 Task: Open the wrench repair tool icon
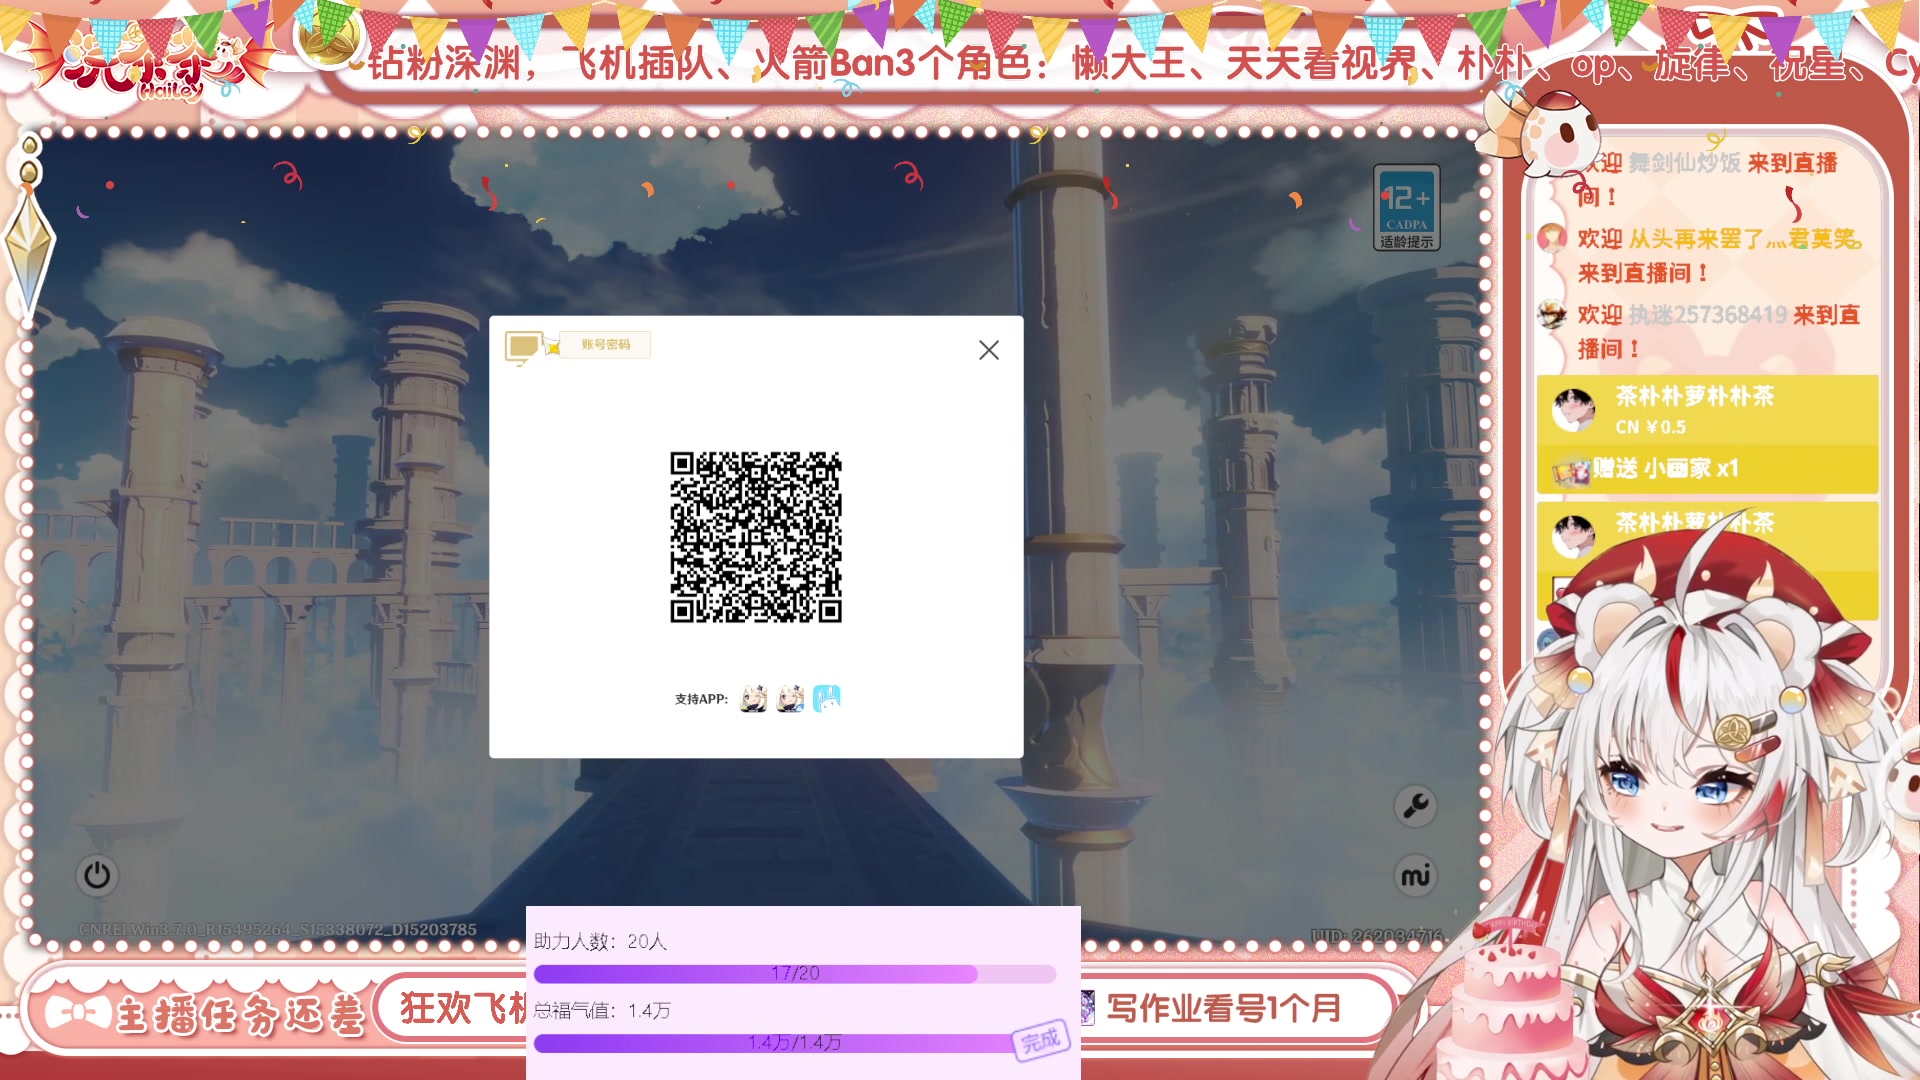click(x=1415, y=806)
